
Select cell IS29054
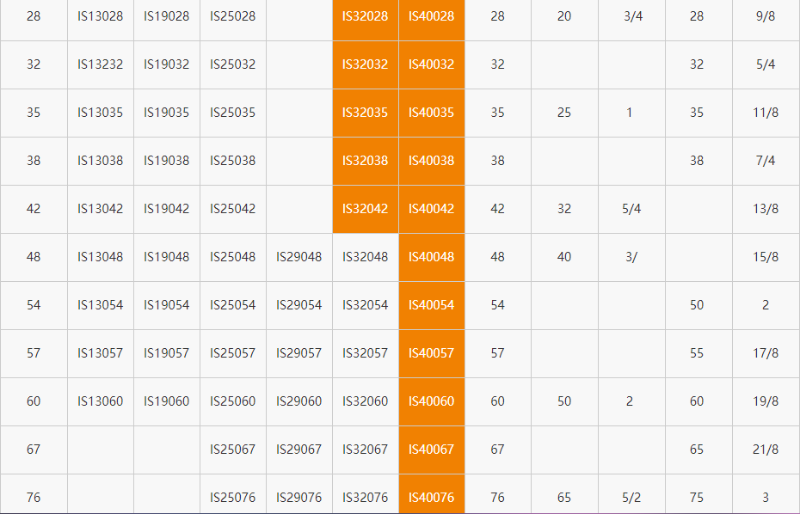pos(299,305)
